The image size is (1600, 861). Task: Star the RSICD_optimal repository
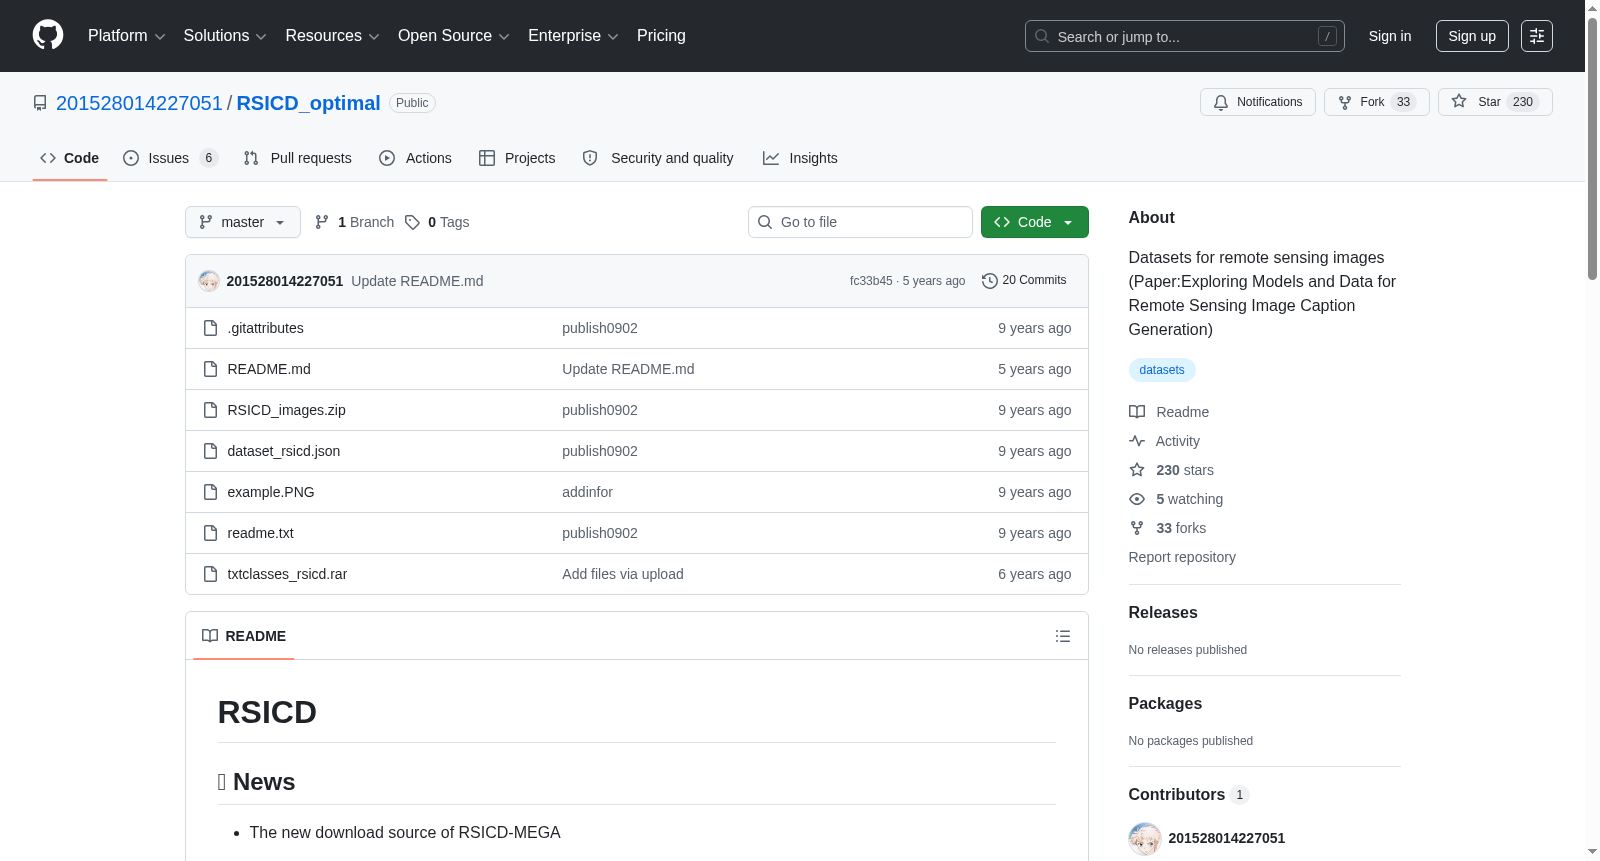tap(1495, 102)
